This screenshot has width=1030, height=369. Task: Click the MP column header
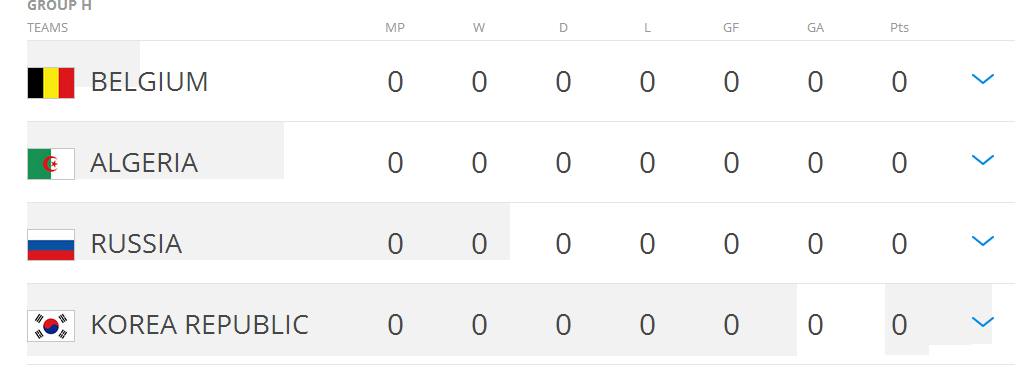click(x=395, y=28)
